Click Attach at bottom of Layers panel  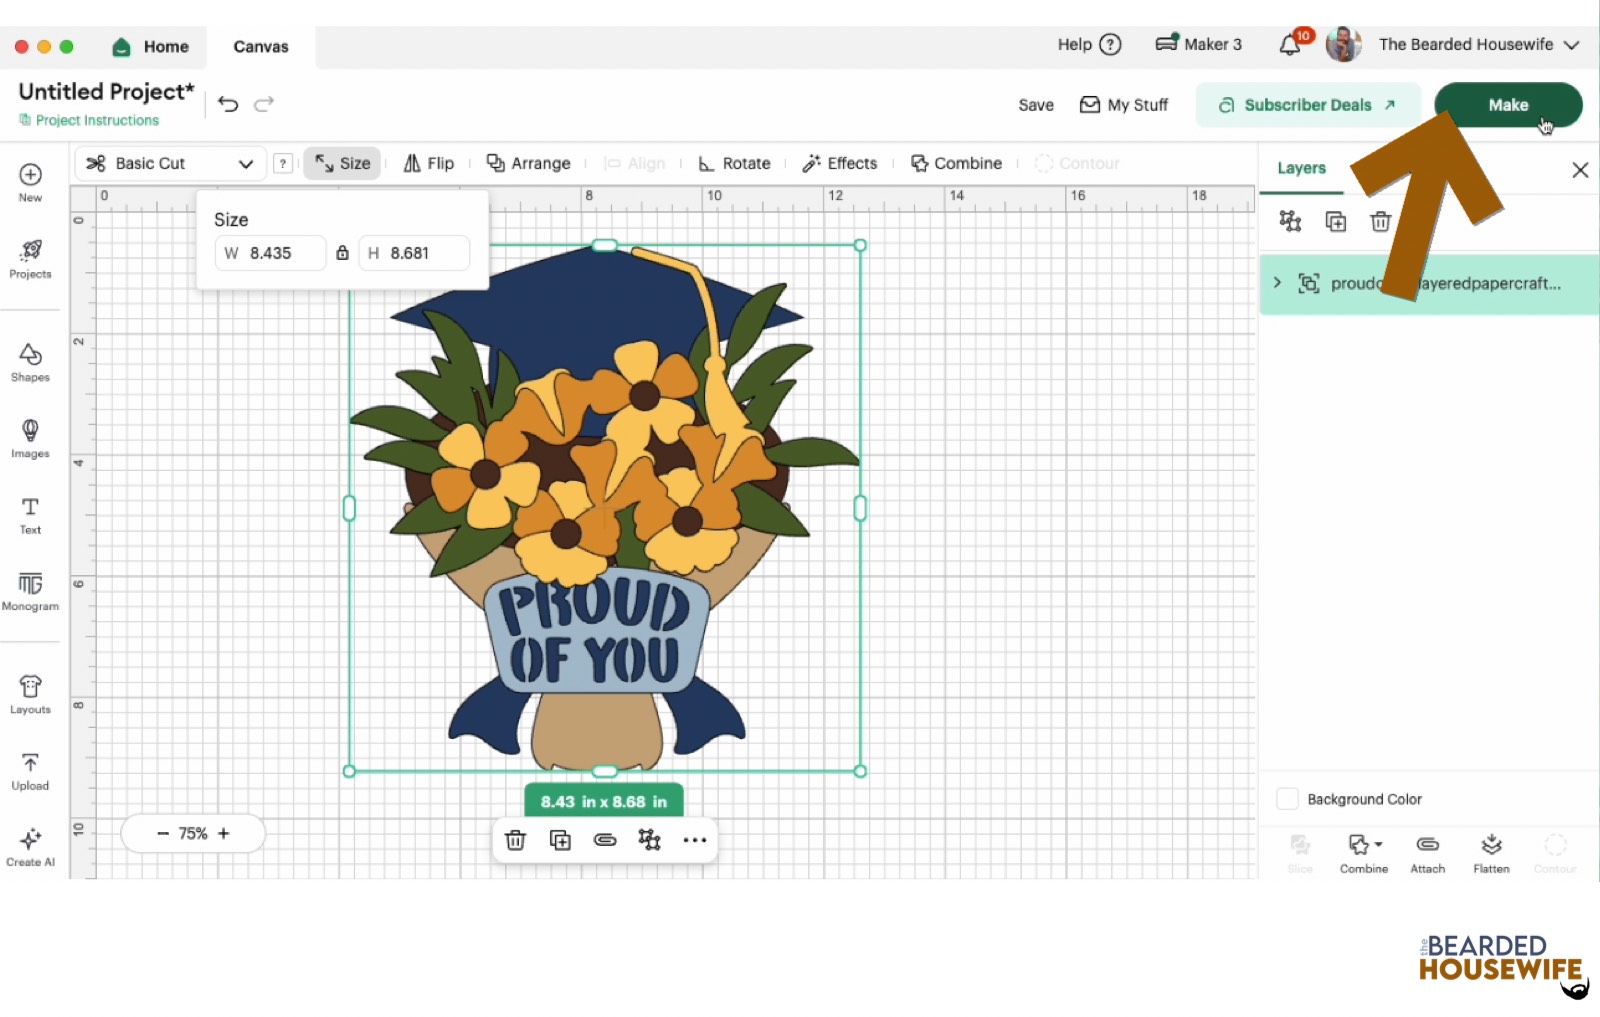(x=1428, y=853)
